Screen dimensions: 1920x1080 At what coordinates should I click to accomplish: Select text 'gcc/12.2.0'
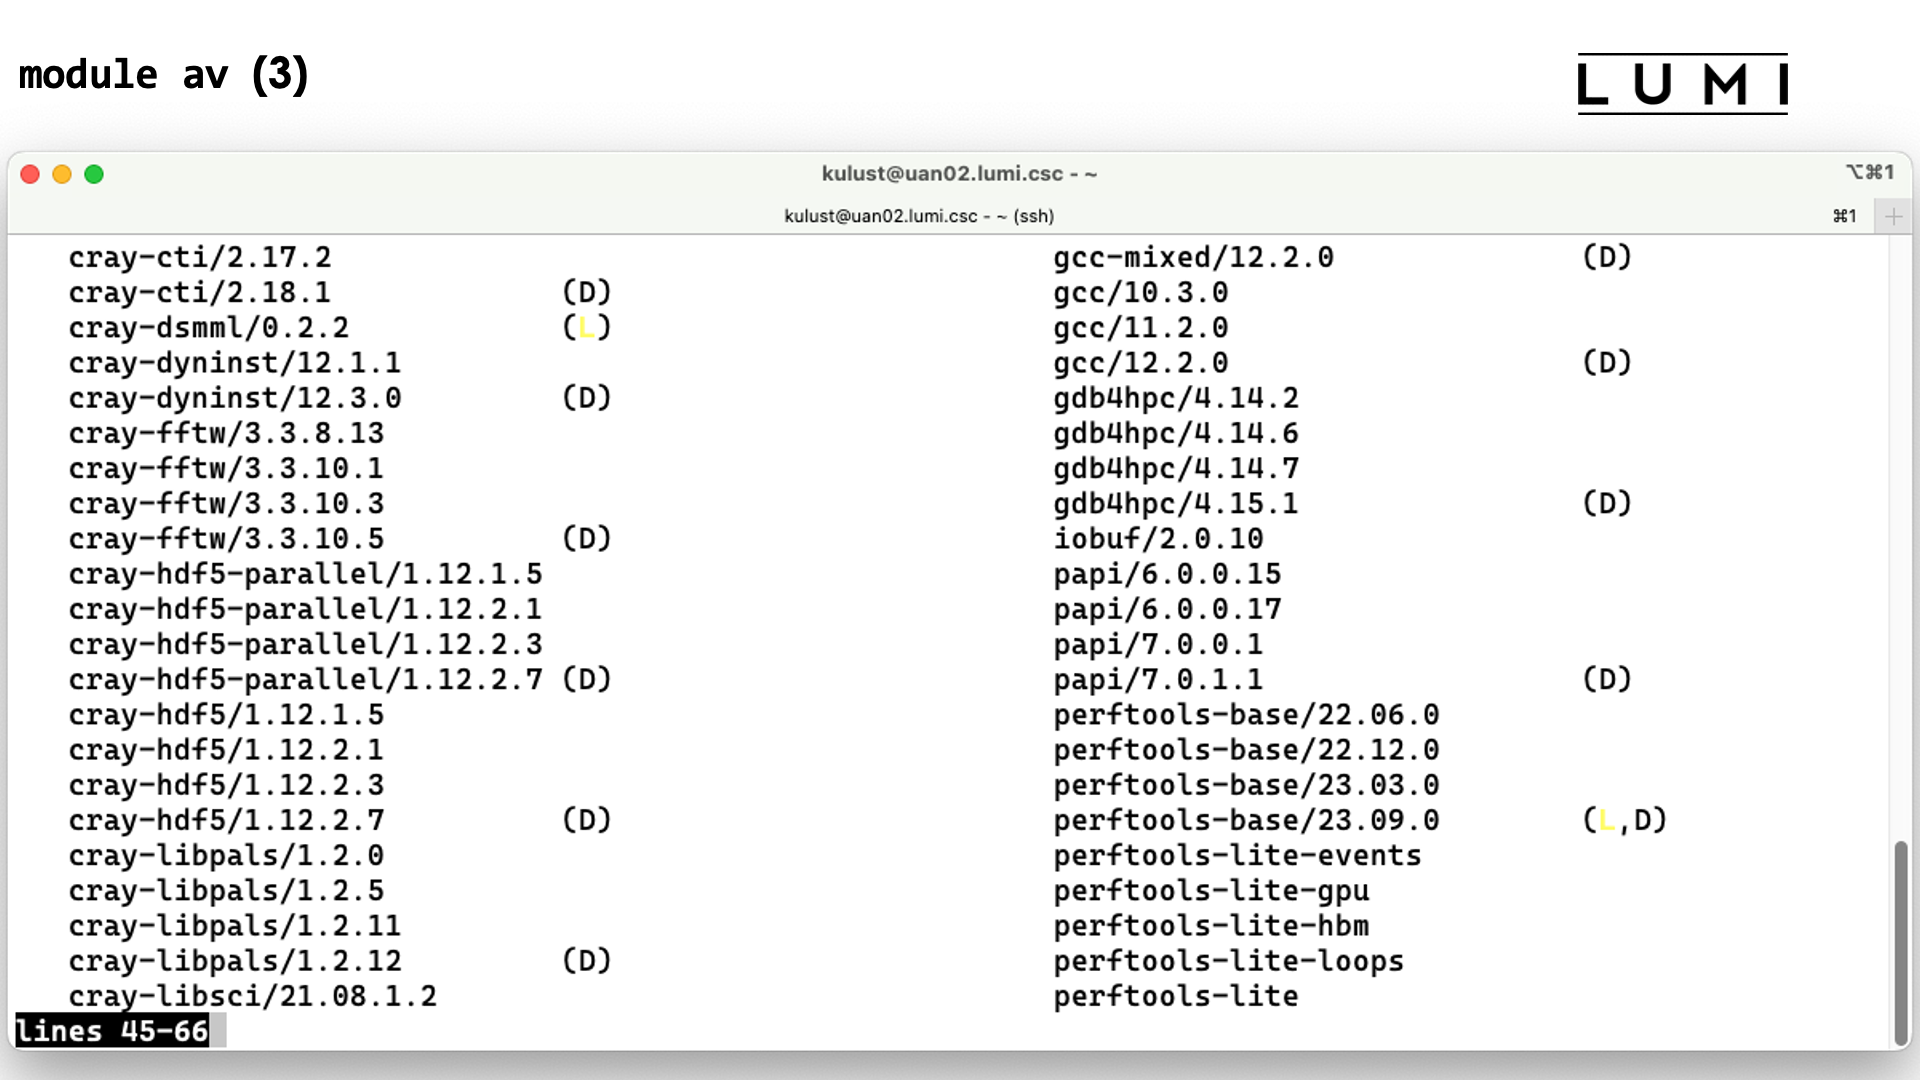(x=1141, y=363)
